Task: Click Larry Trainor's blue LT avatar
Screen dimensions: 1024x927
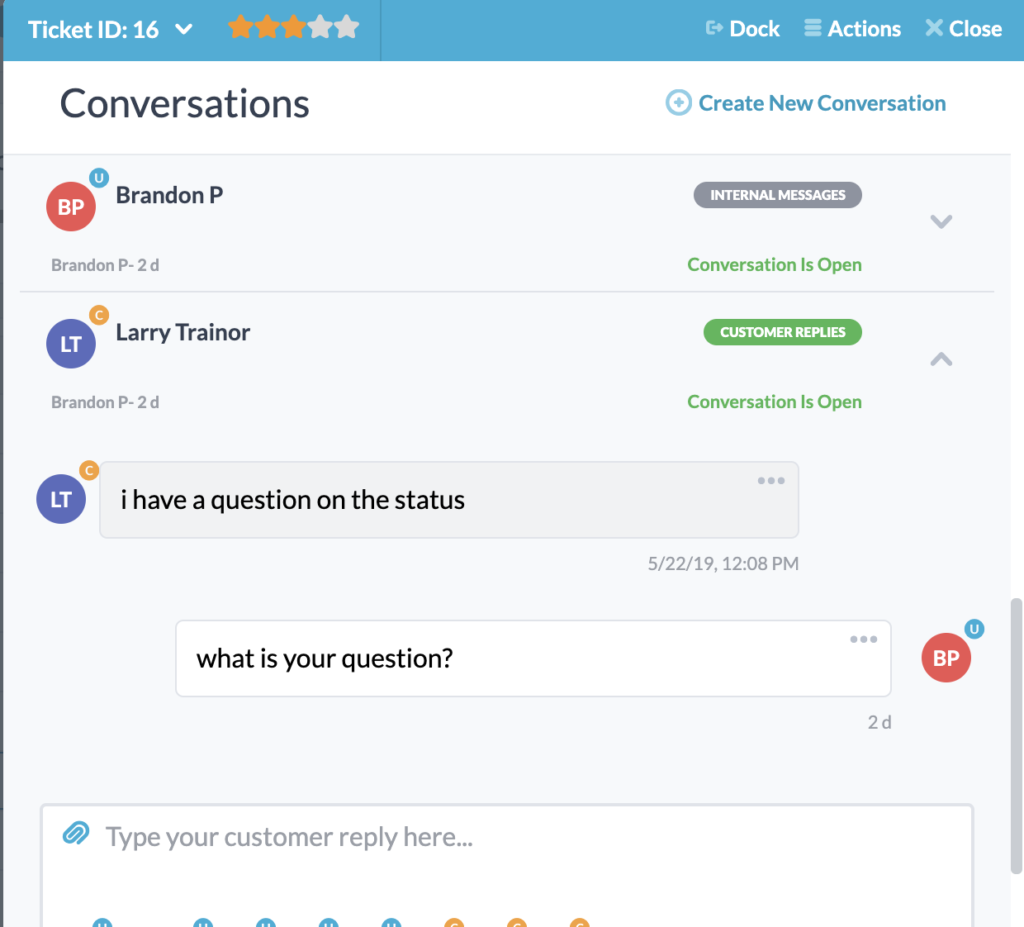Action: tap(71, 343)
